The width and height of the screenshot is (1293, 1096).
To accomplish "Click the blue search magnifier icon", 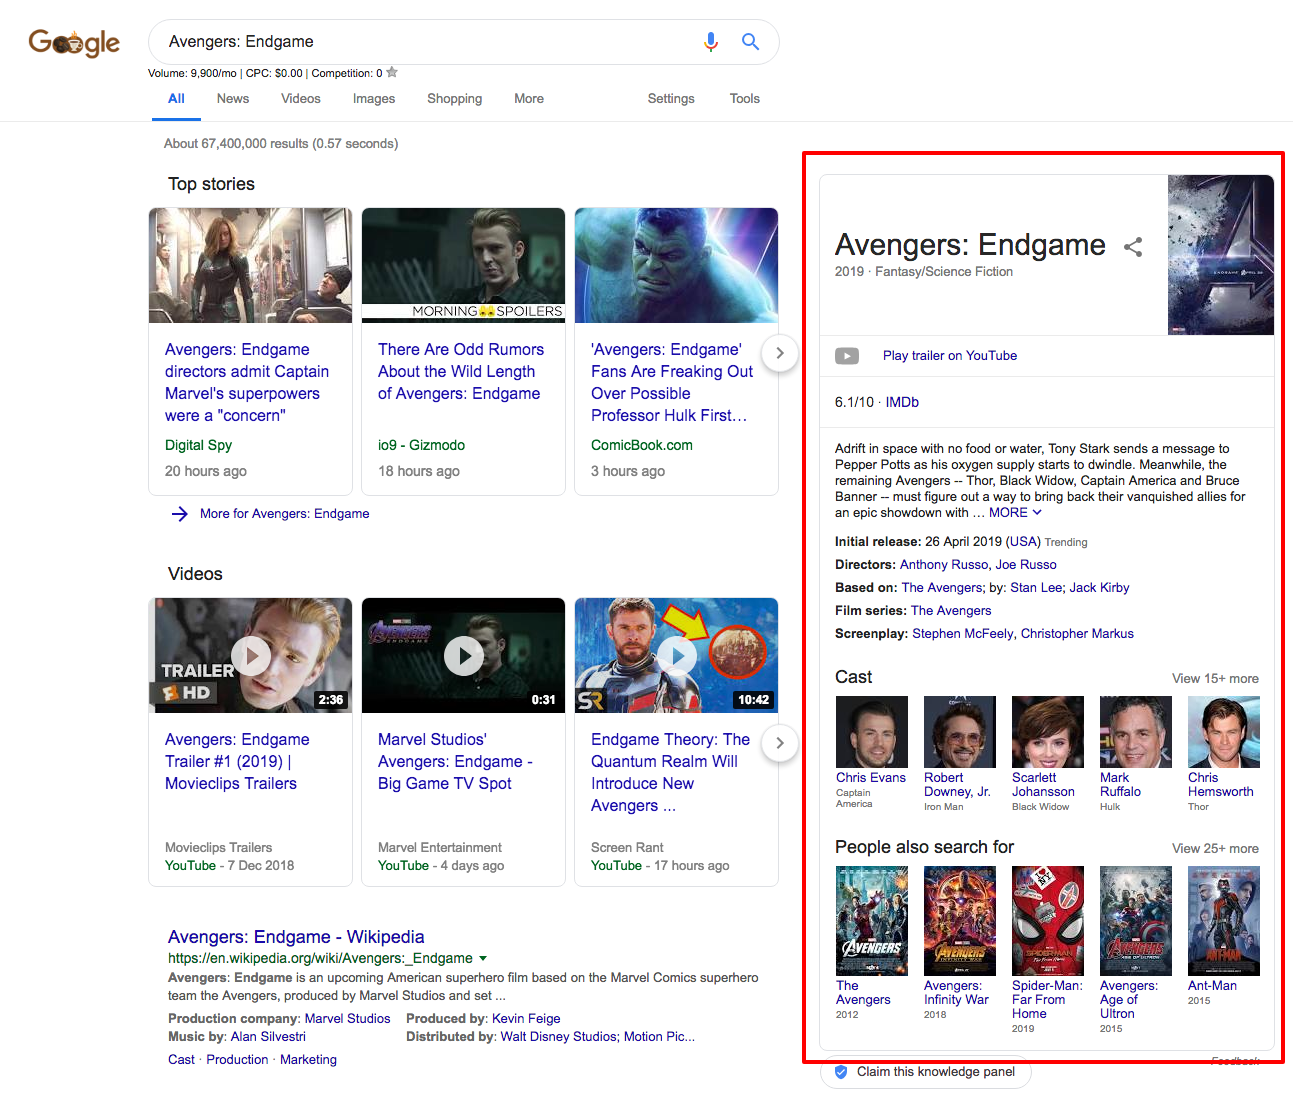I will (750, 42).
